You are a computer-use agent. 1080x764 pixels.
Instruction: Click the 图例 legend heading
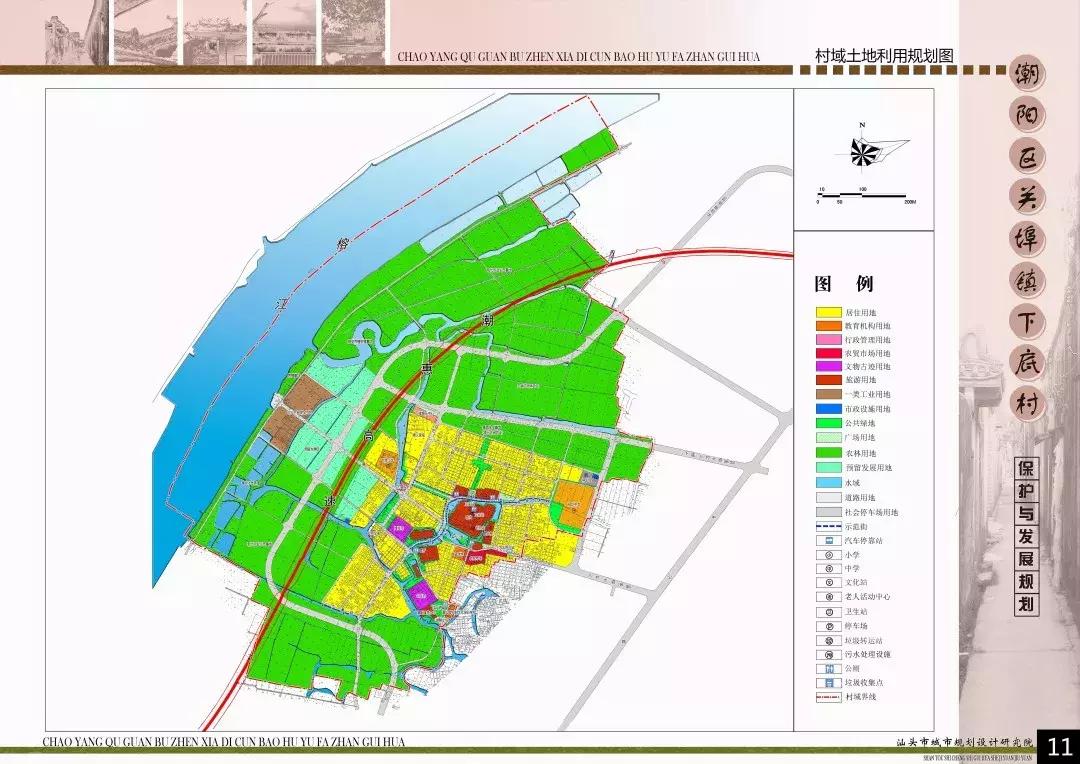(844, 283)
